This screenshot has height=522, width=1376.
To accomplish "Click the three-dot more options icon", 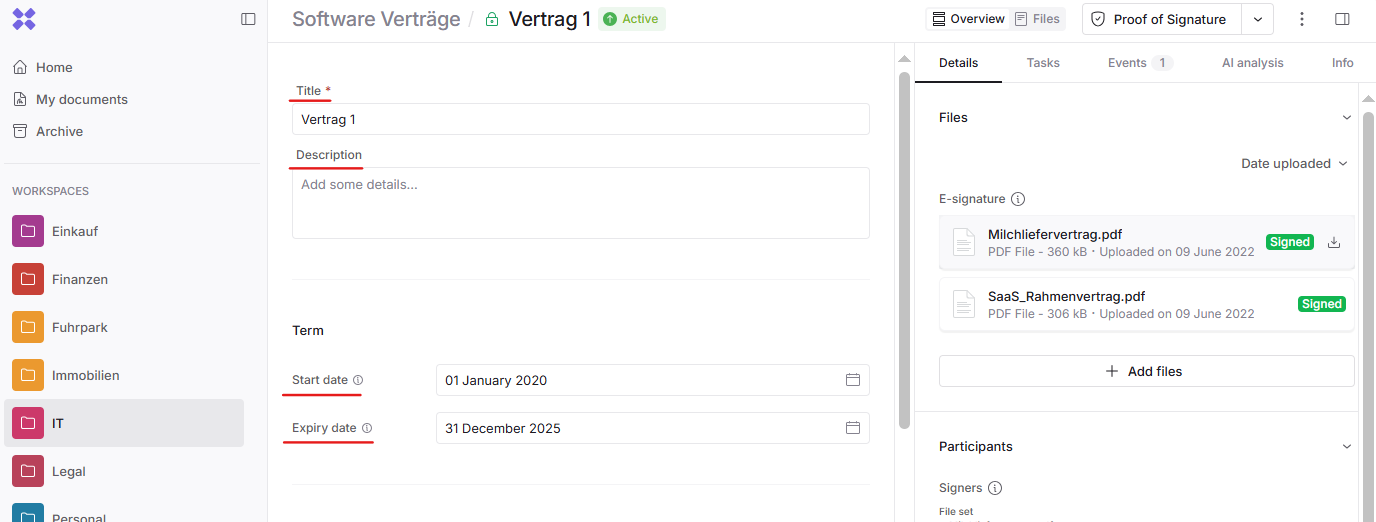I will click(x=1302, y=19).
